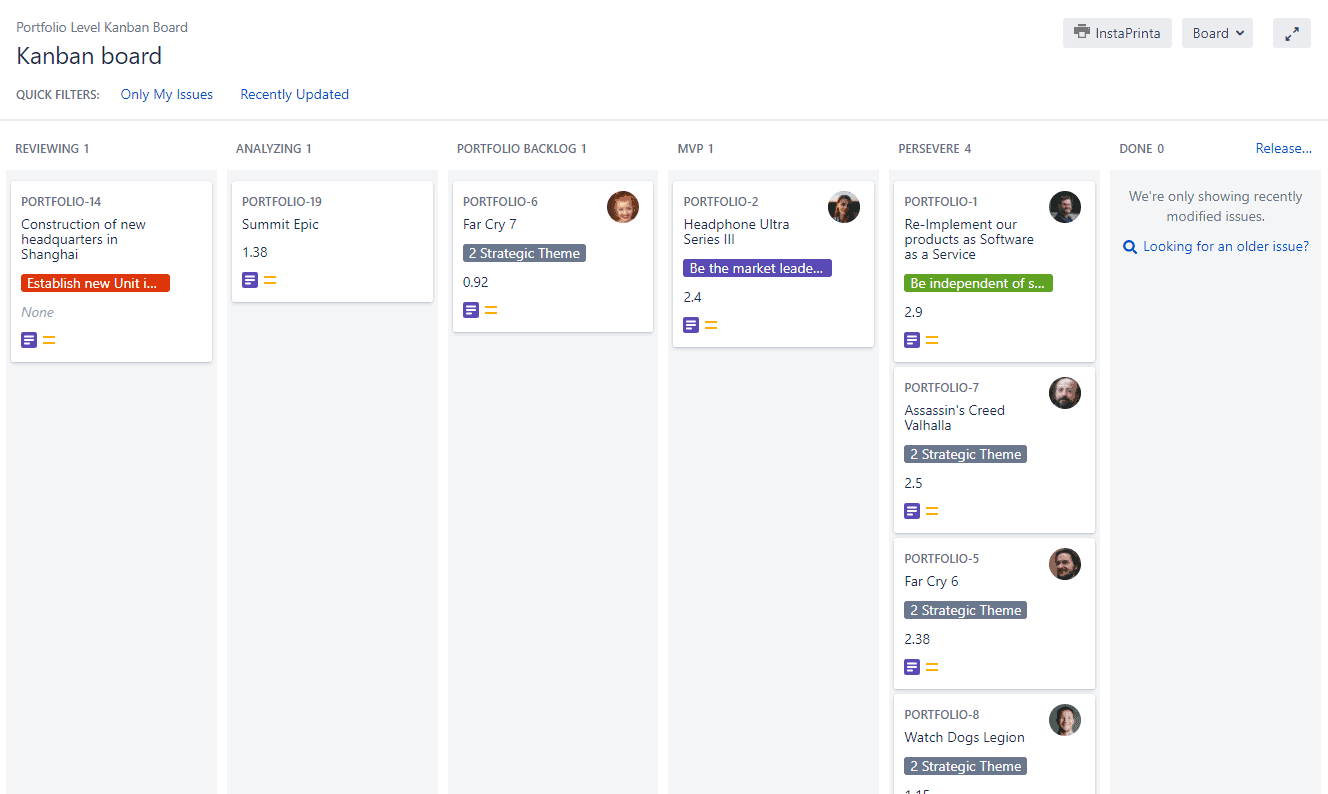Open the Portfolio Level Kanban Board breadcrumb

[x=101, y=27]
